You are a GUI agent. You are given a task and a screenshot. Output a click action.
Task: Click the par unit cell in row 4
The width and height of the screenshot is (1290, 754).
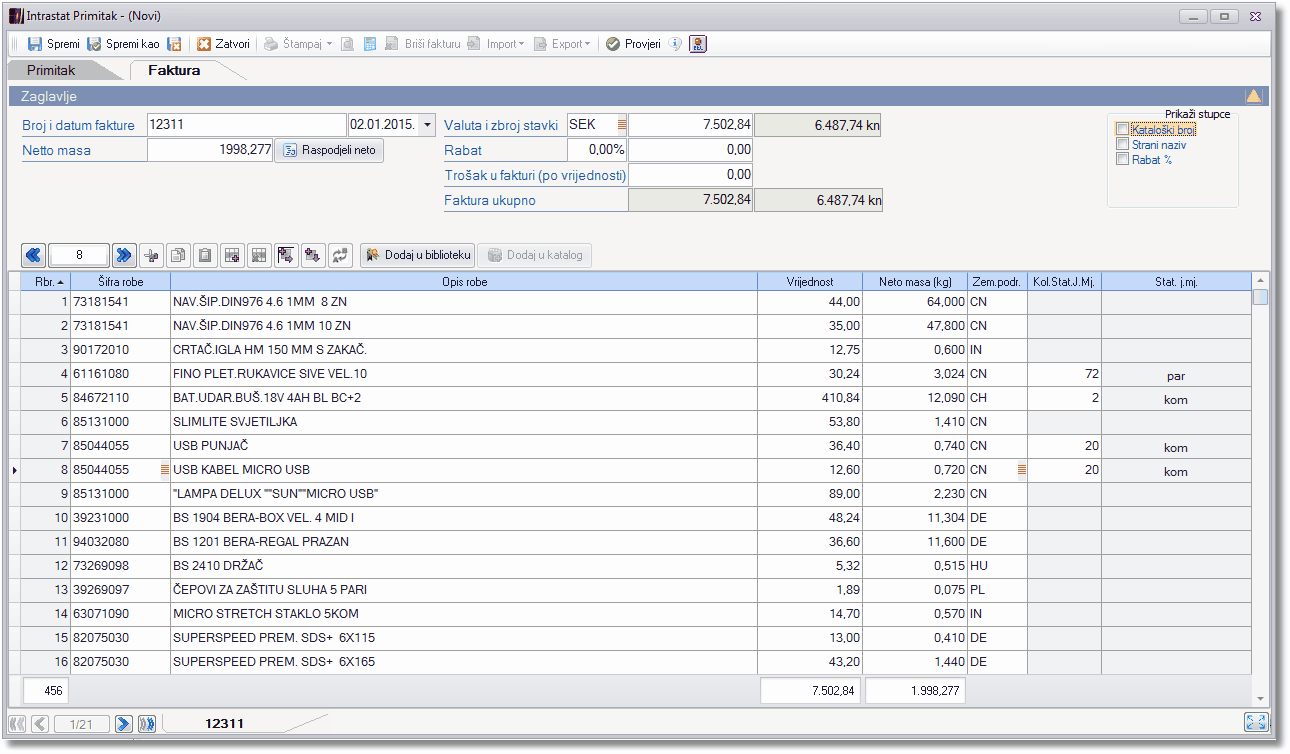coord(1176,374)
